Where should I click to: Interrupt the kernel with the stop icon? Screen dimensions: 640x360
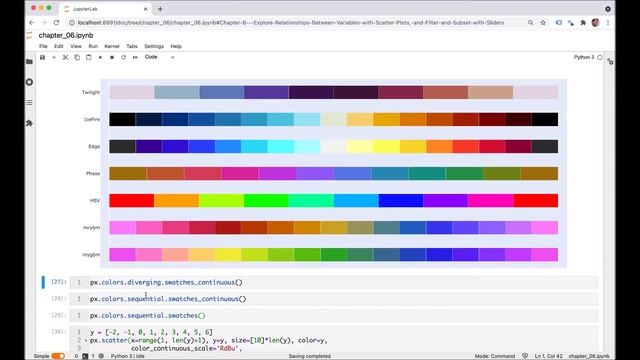pos(112,58)
